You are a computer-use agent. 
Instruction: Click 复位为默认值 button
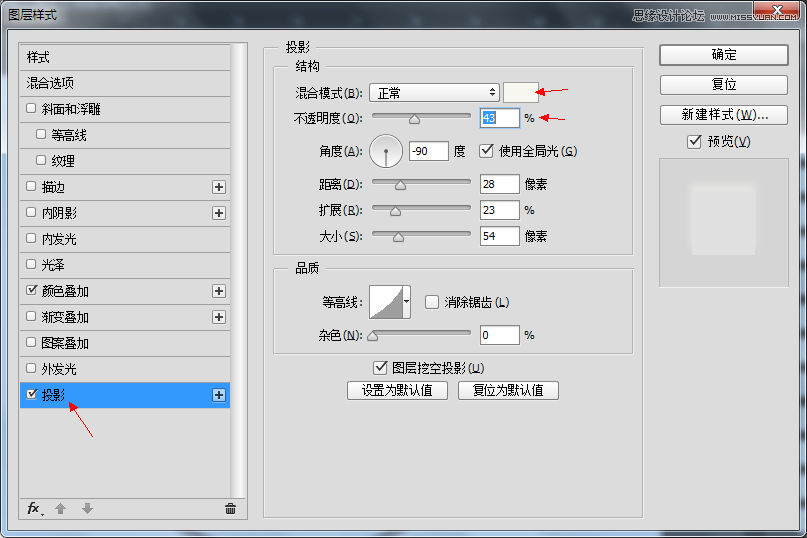tap(508, 390)
